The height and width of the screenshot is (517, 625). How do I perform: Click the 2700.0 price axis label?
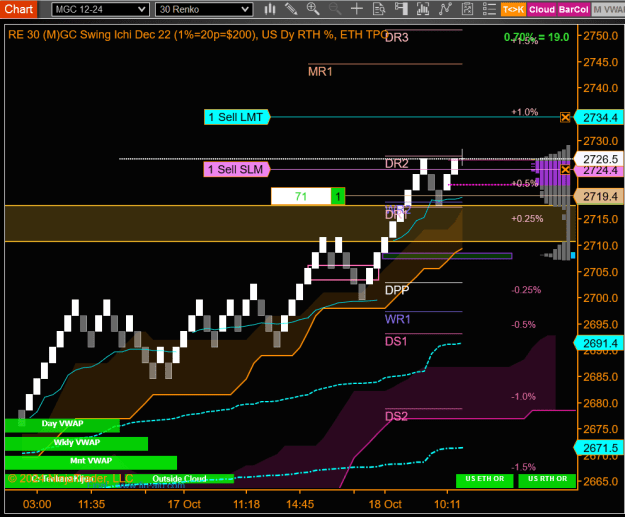(x=600, y=298)
